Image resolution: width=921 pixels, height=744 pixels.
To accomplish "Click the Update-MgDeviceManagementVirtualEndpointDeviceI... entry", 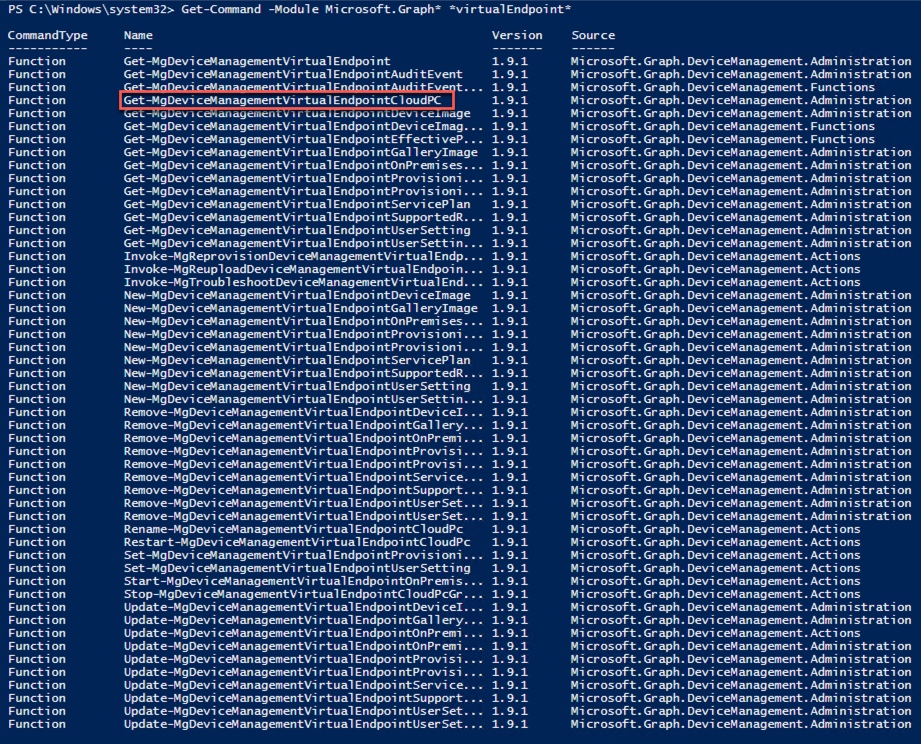I will tap(303, 607).
